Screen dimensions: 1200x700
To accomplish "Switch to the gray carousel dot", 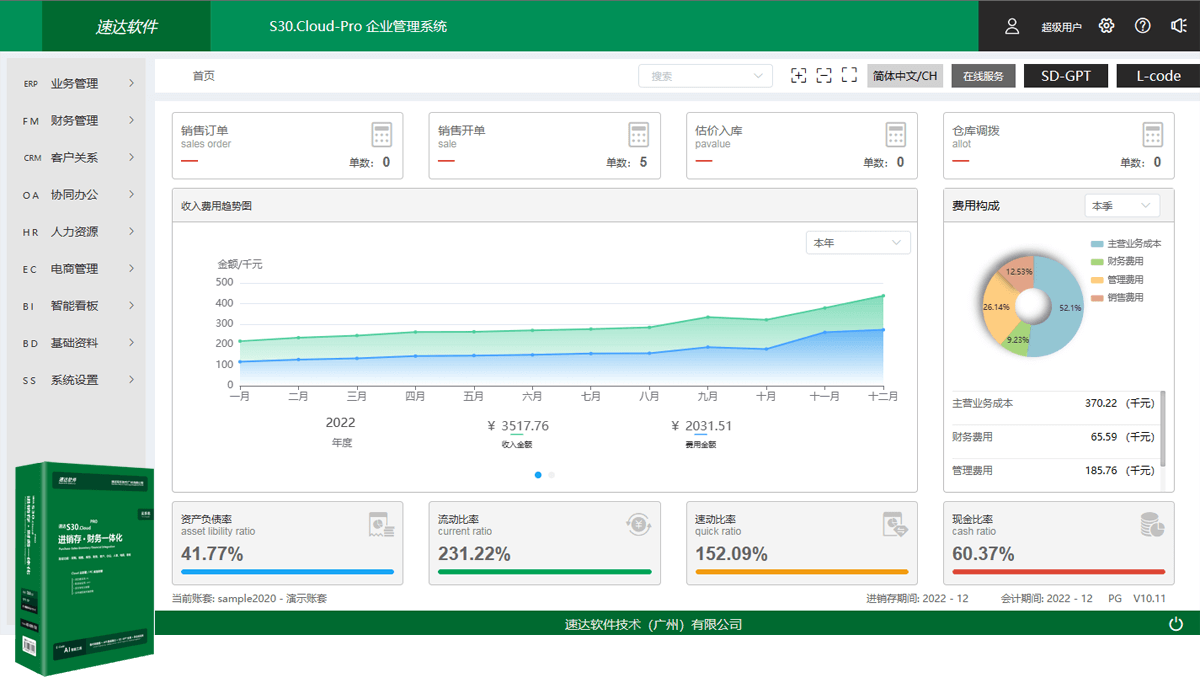I will click(551, 475).
